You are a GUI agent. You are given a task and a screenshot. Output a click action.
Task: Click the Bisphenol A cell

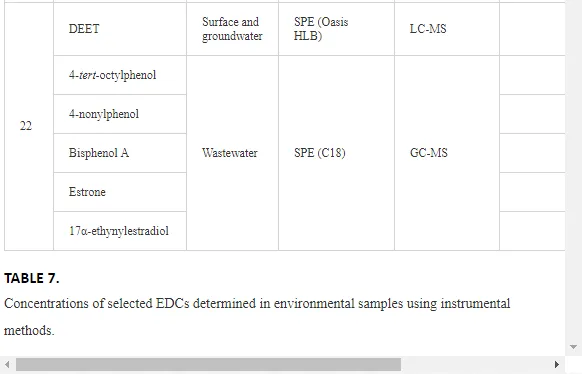tap(120, 153)
